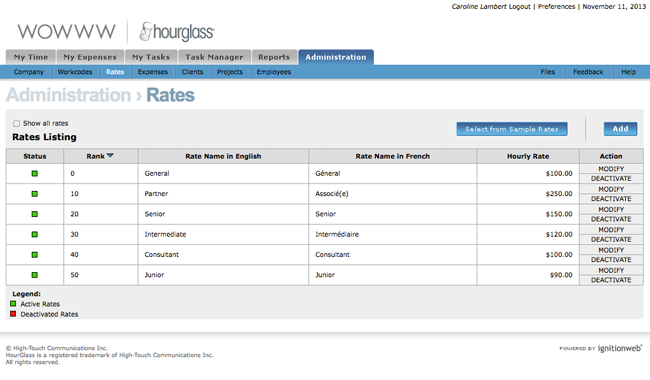Screen dimensions: 650x380
Task: Open the Feedback link
Action: [x=588, y=72]
